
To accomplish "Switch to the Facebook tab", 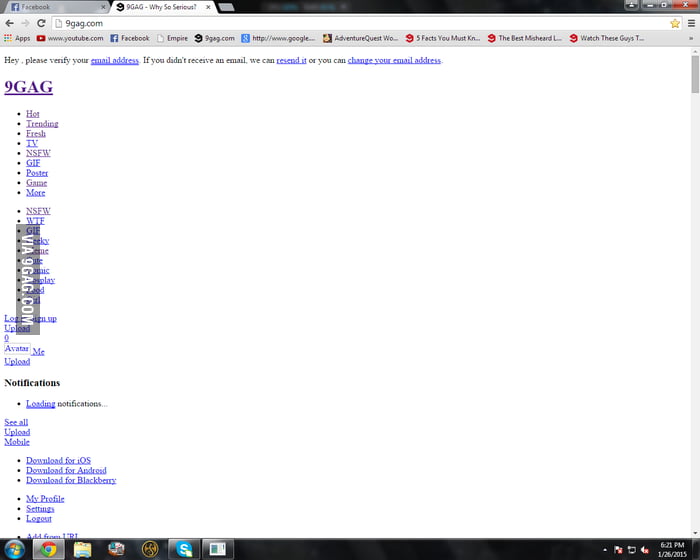I will point(56,7).
